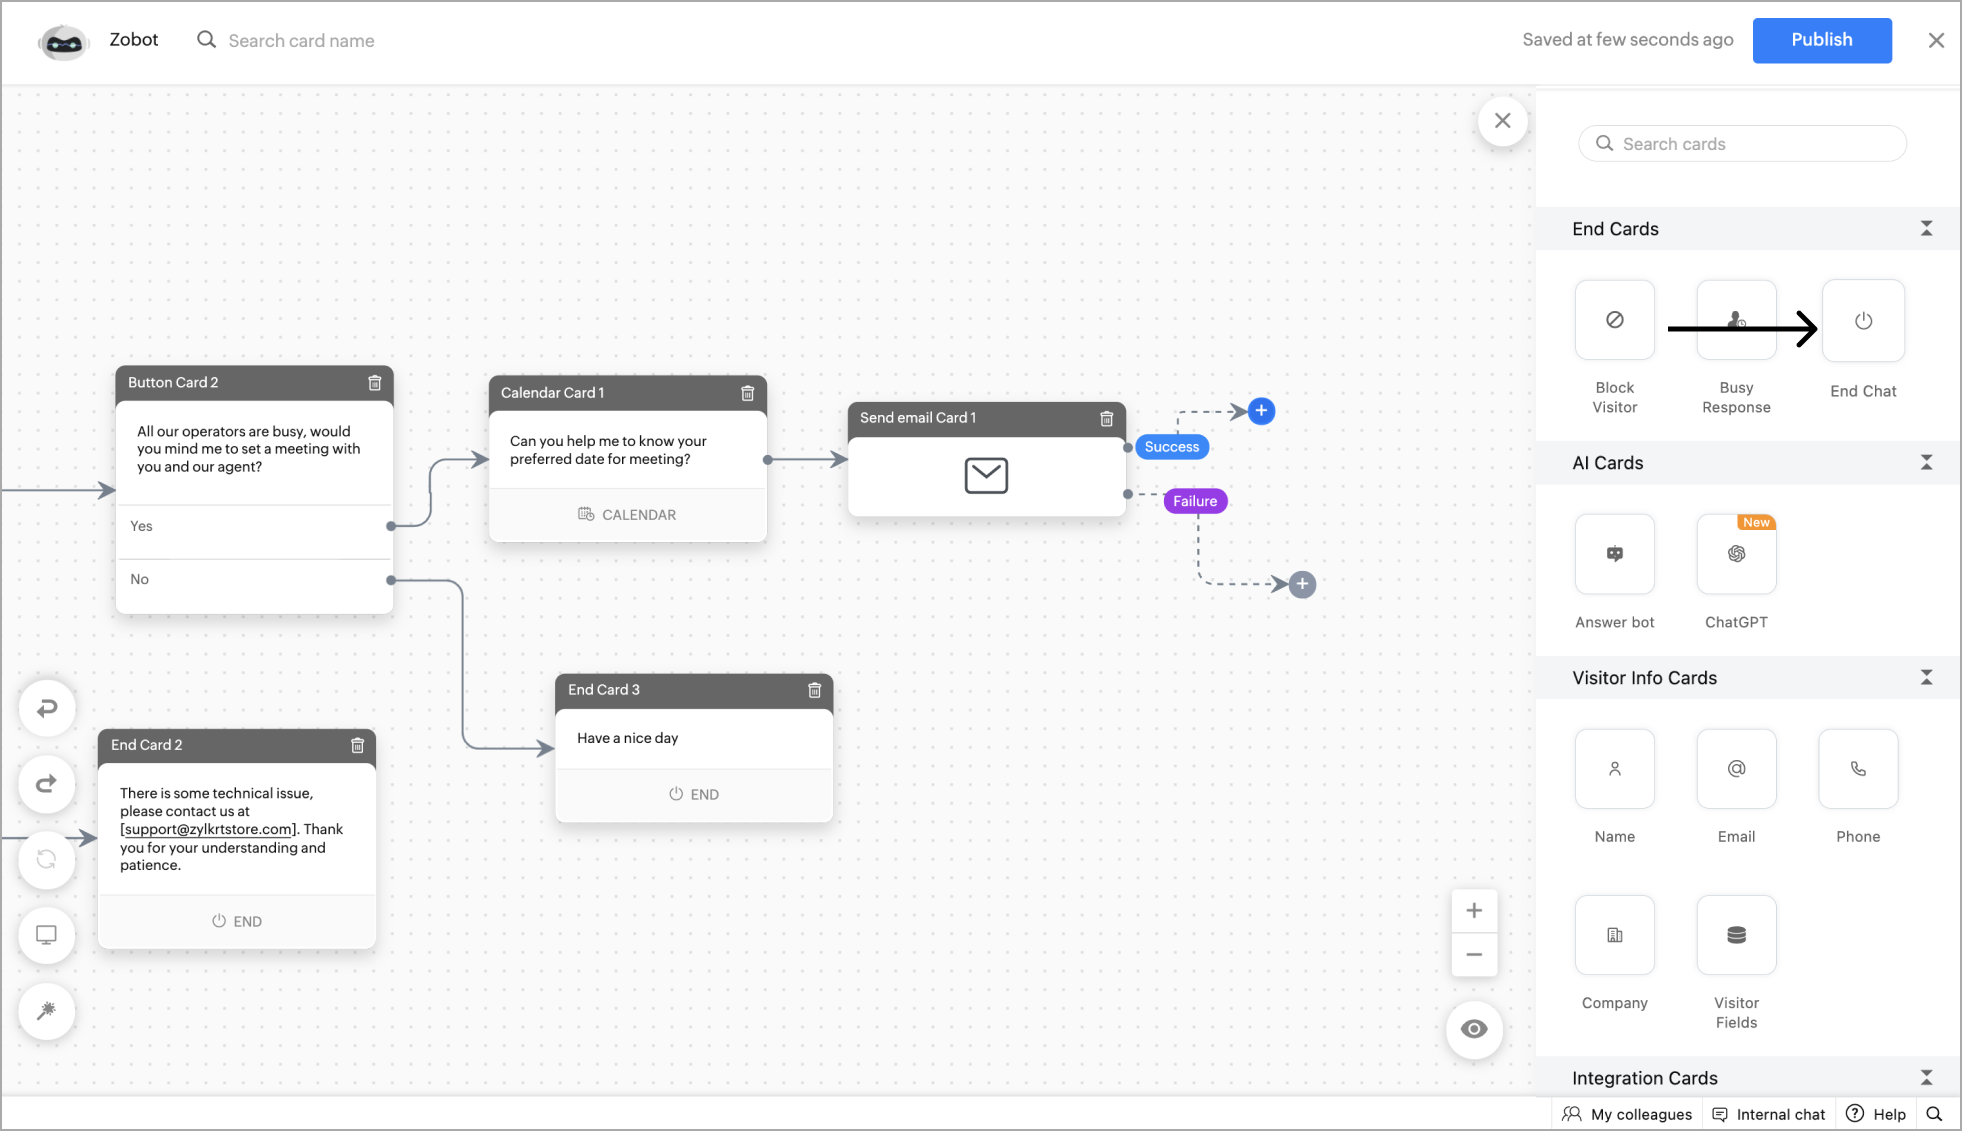Click the magic wand auto-arrange button
The width and height of the screenshot is (1962, 1131).
[x=47, y=1011]
